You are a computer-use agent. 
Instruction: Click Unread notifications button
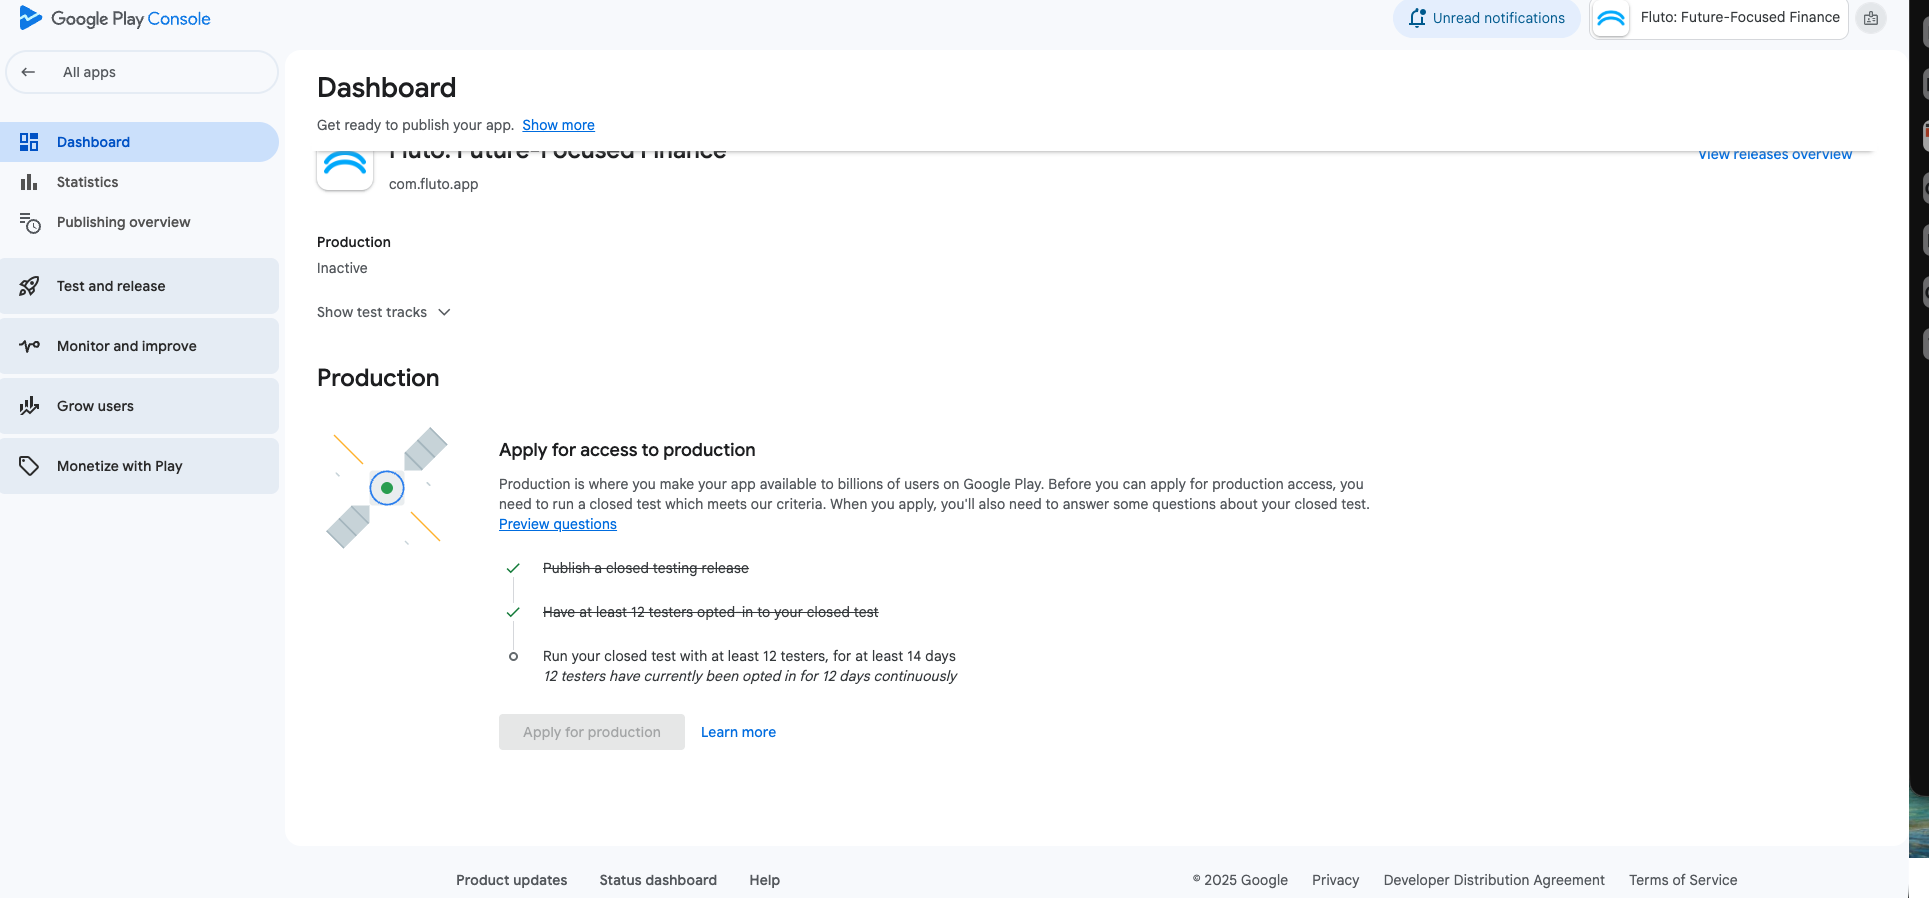[1486, 18]
